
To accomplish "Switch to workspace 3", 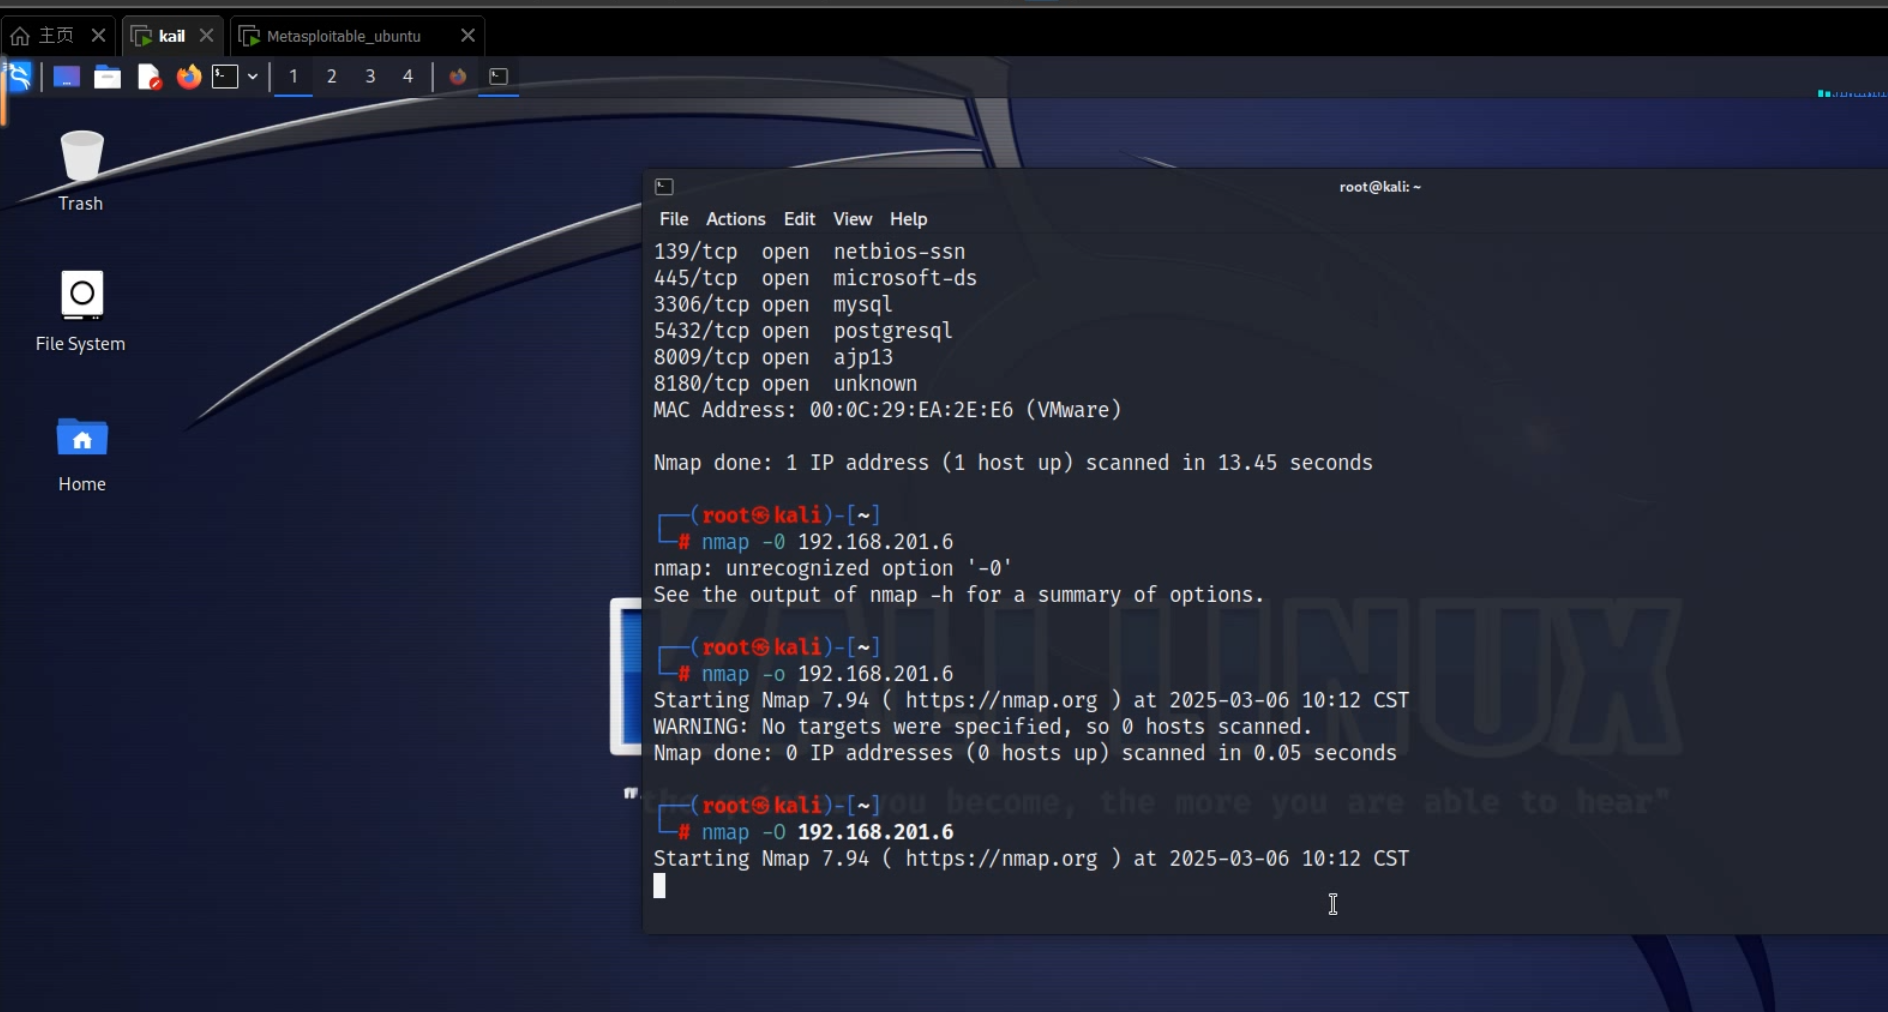I will (370, 76).
